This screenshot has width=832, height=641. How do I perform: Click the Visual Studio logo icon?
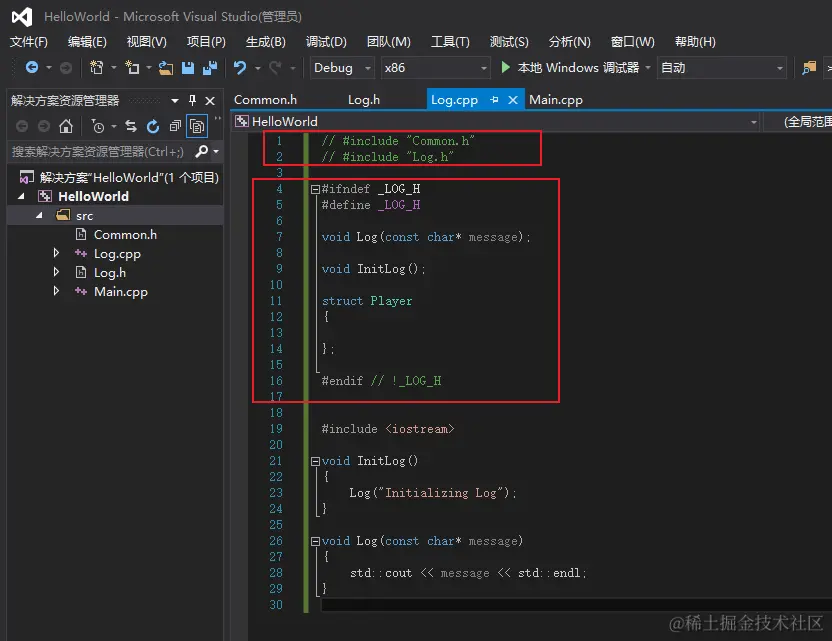pos(22,17)
